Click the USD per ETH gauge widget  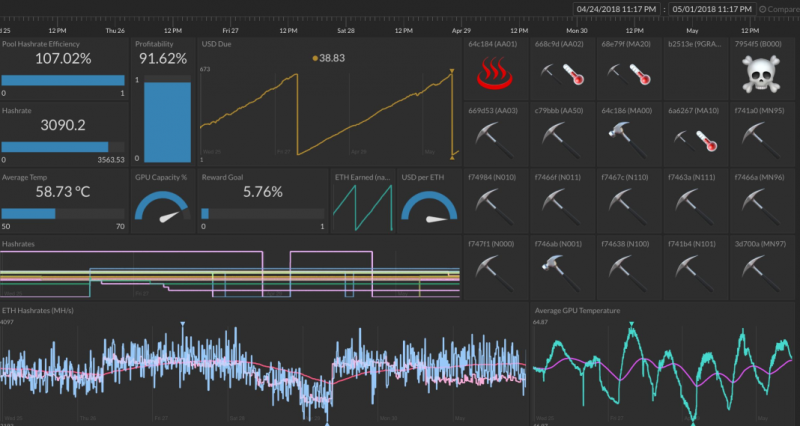point(429,207)
